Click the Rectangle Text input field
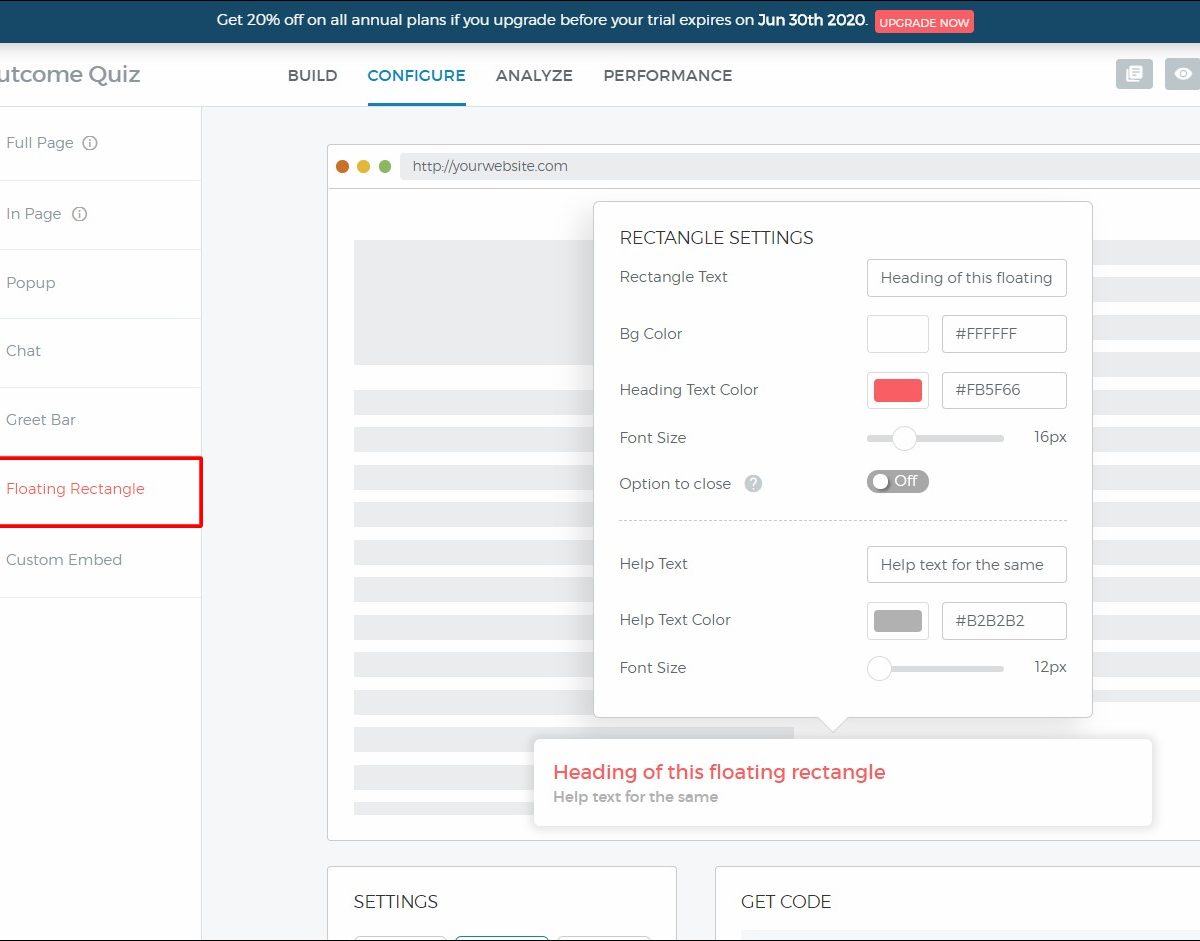This screenshot has height=941, width=1200. pyautogui.click(x=966, y=278)
